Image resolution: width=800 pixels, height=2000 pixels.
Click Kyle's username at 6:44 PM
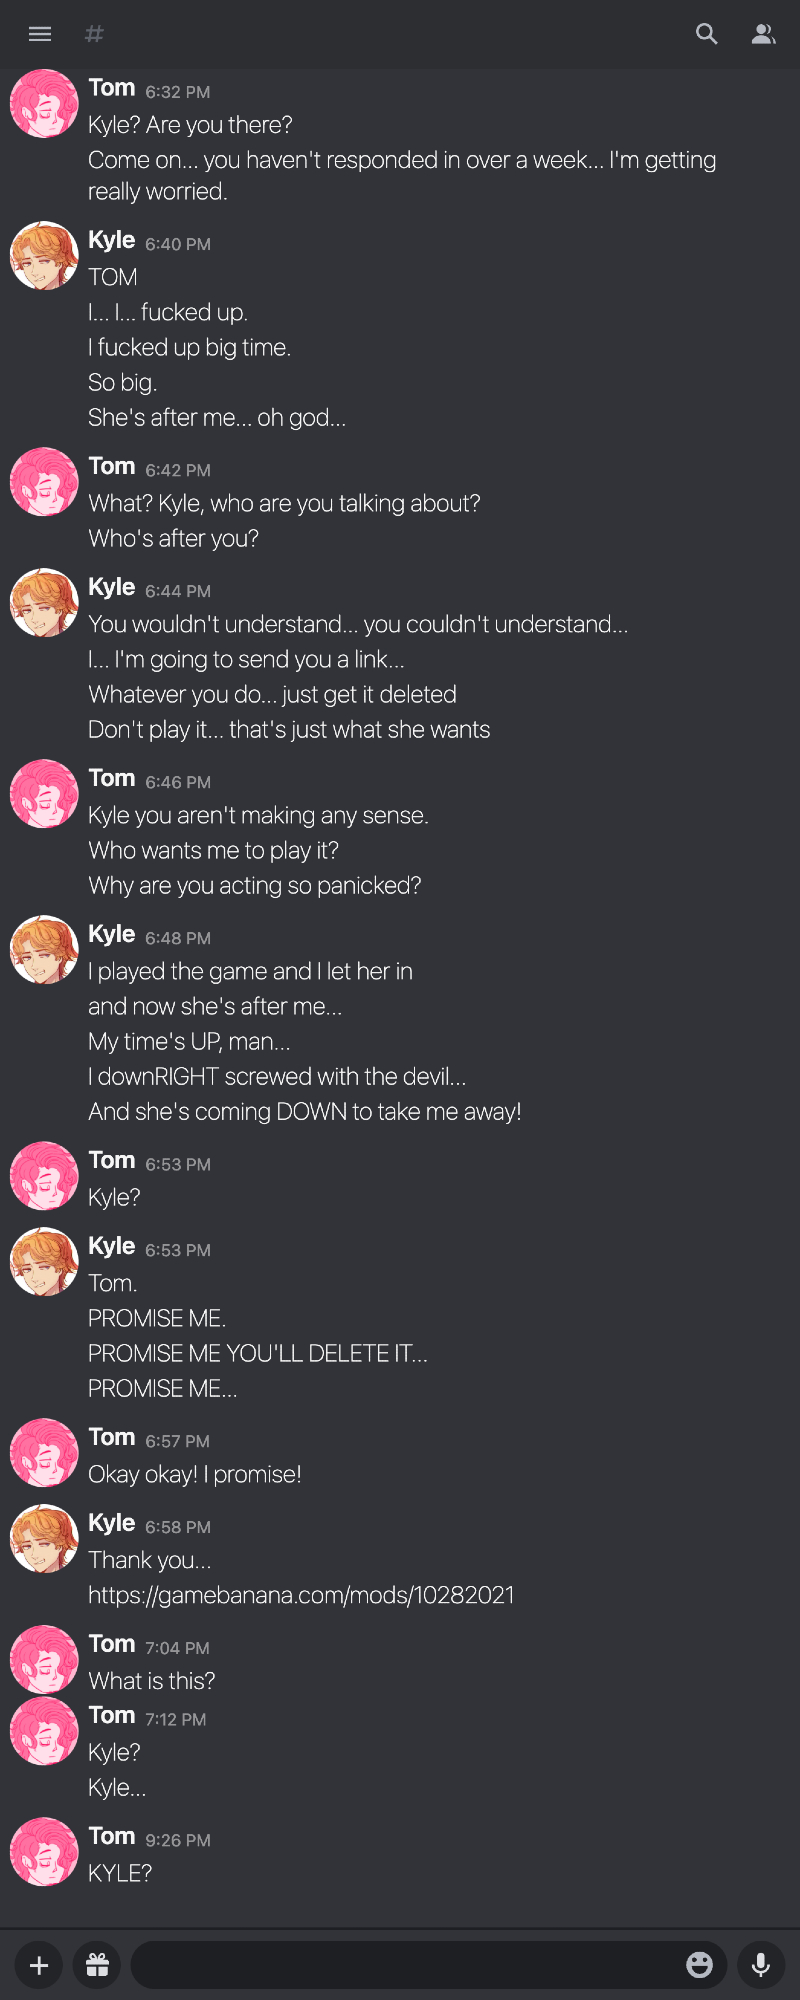(x=111, y=587)
